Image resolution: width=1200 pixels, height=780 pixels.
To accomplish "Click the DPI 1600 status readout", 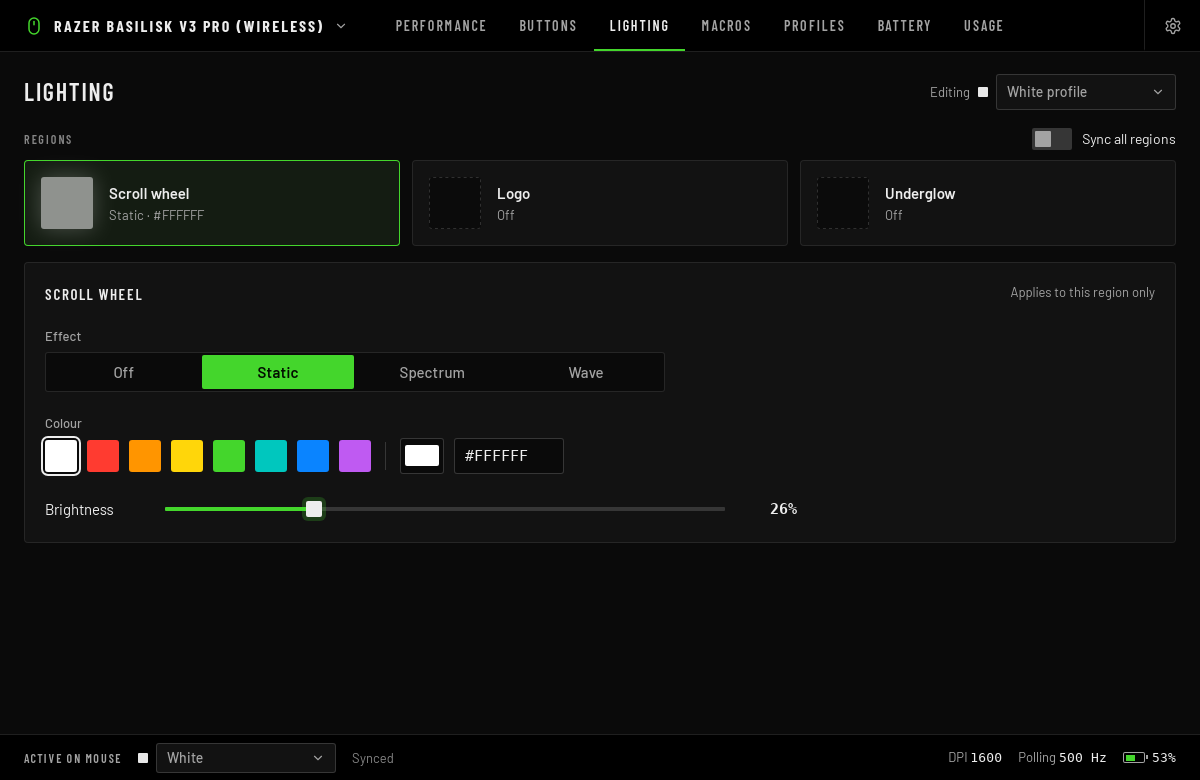I will click(975, 758).
